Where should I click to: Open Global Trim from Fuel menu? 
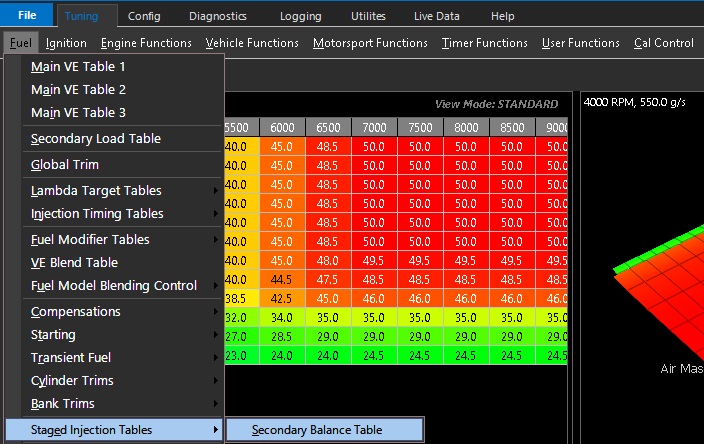pyautogui.click(x=64, y=165)
